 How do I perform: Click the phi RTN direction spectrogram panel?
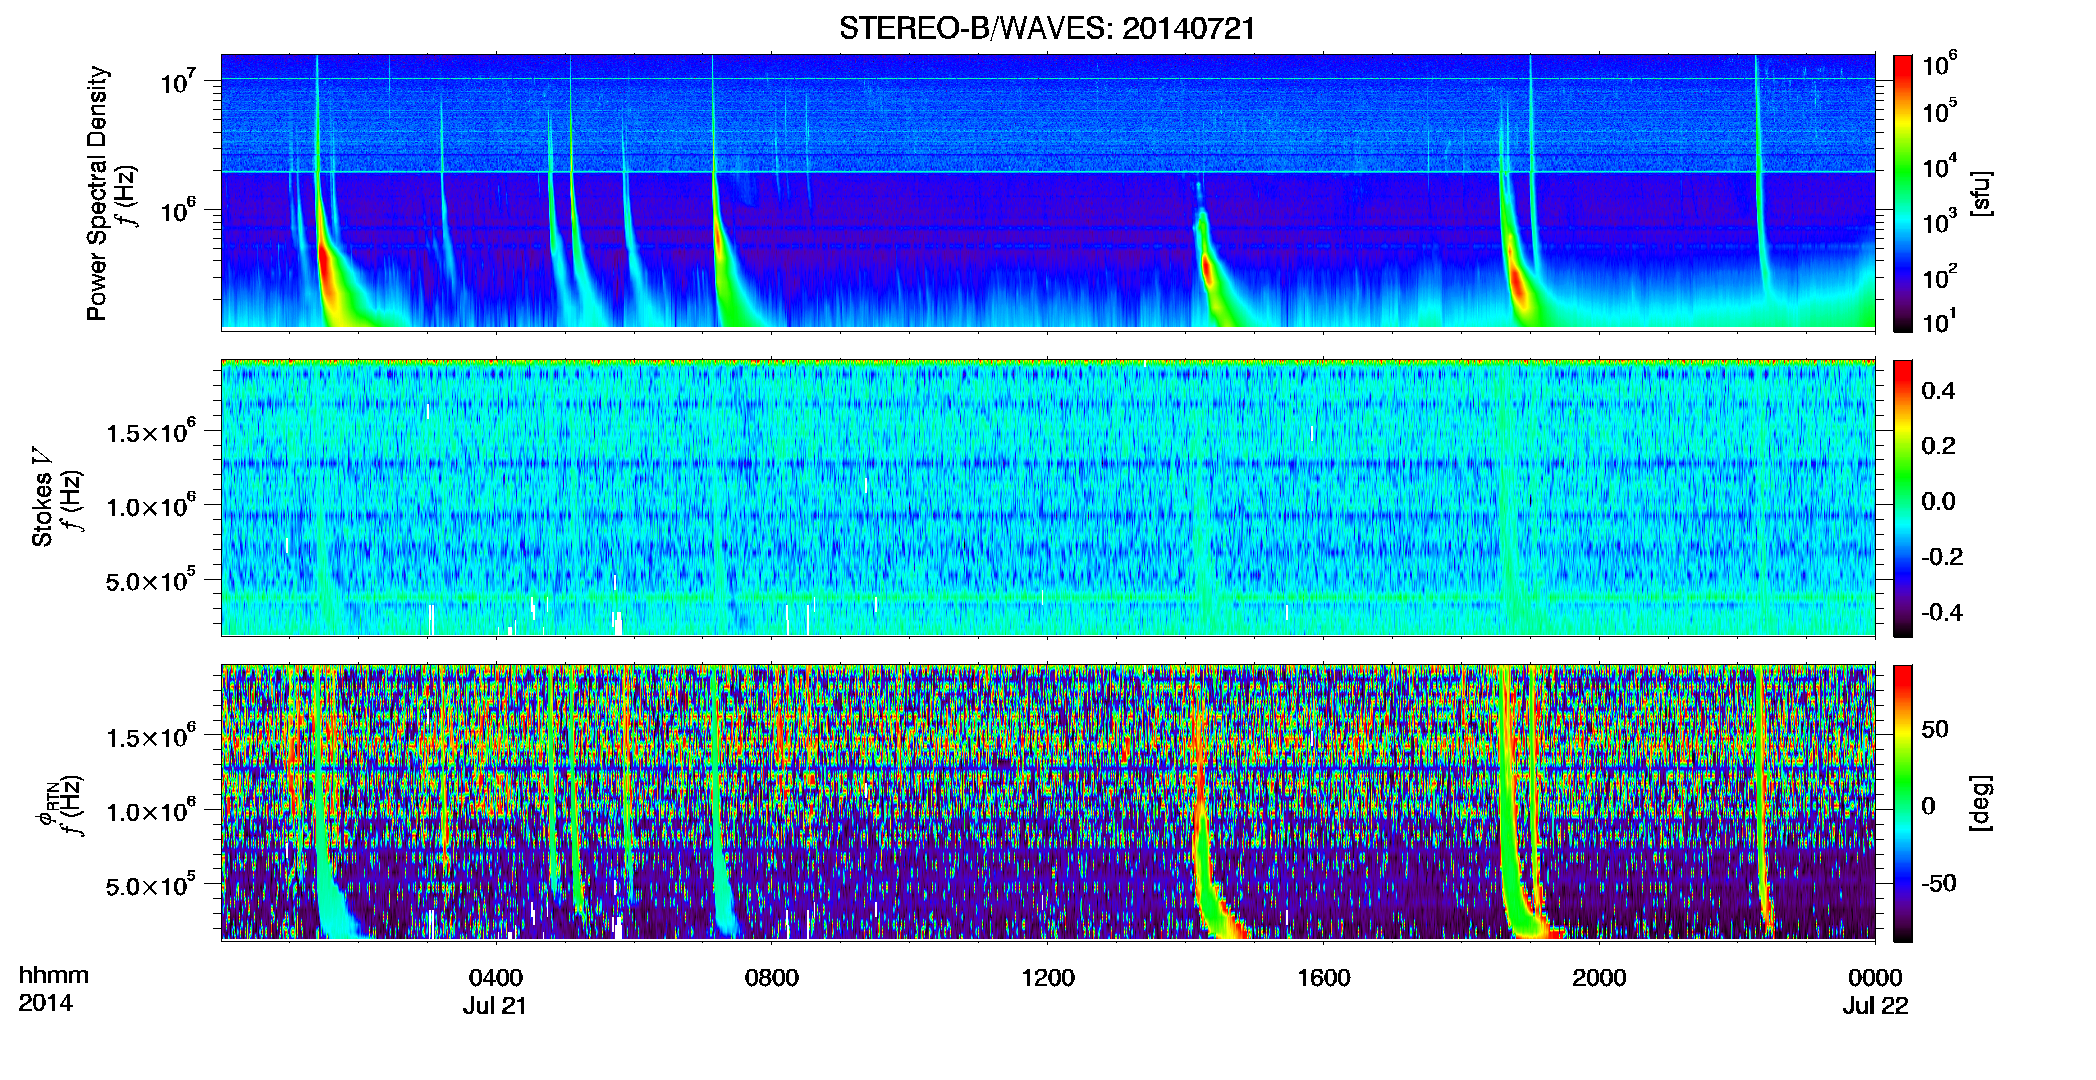[x=1048, y=803]
